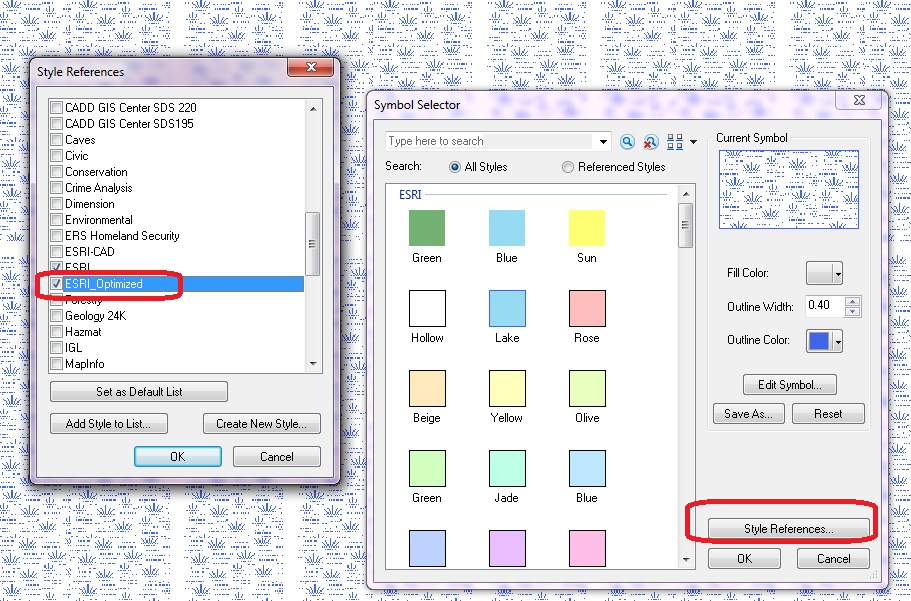
Task: Click Add Style to List... button
Action: 109,424
